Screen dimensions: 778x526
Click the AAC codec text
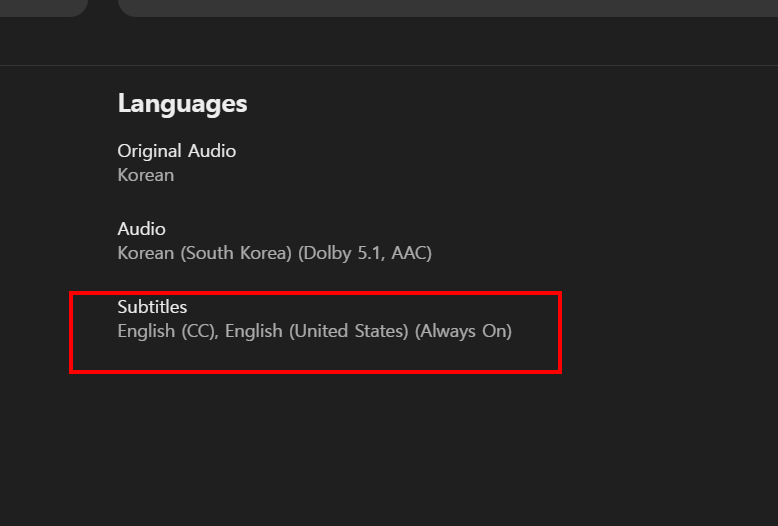coord(410,253)
